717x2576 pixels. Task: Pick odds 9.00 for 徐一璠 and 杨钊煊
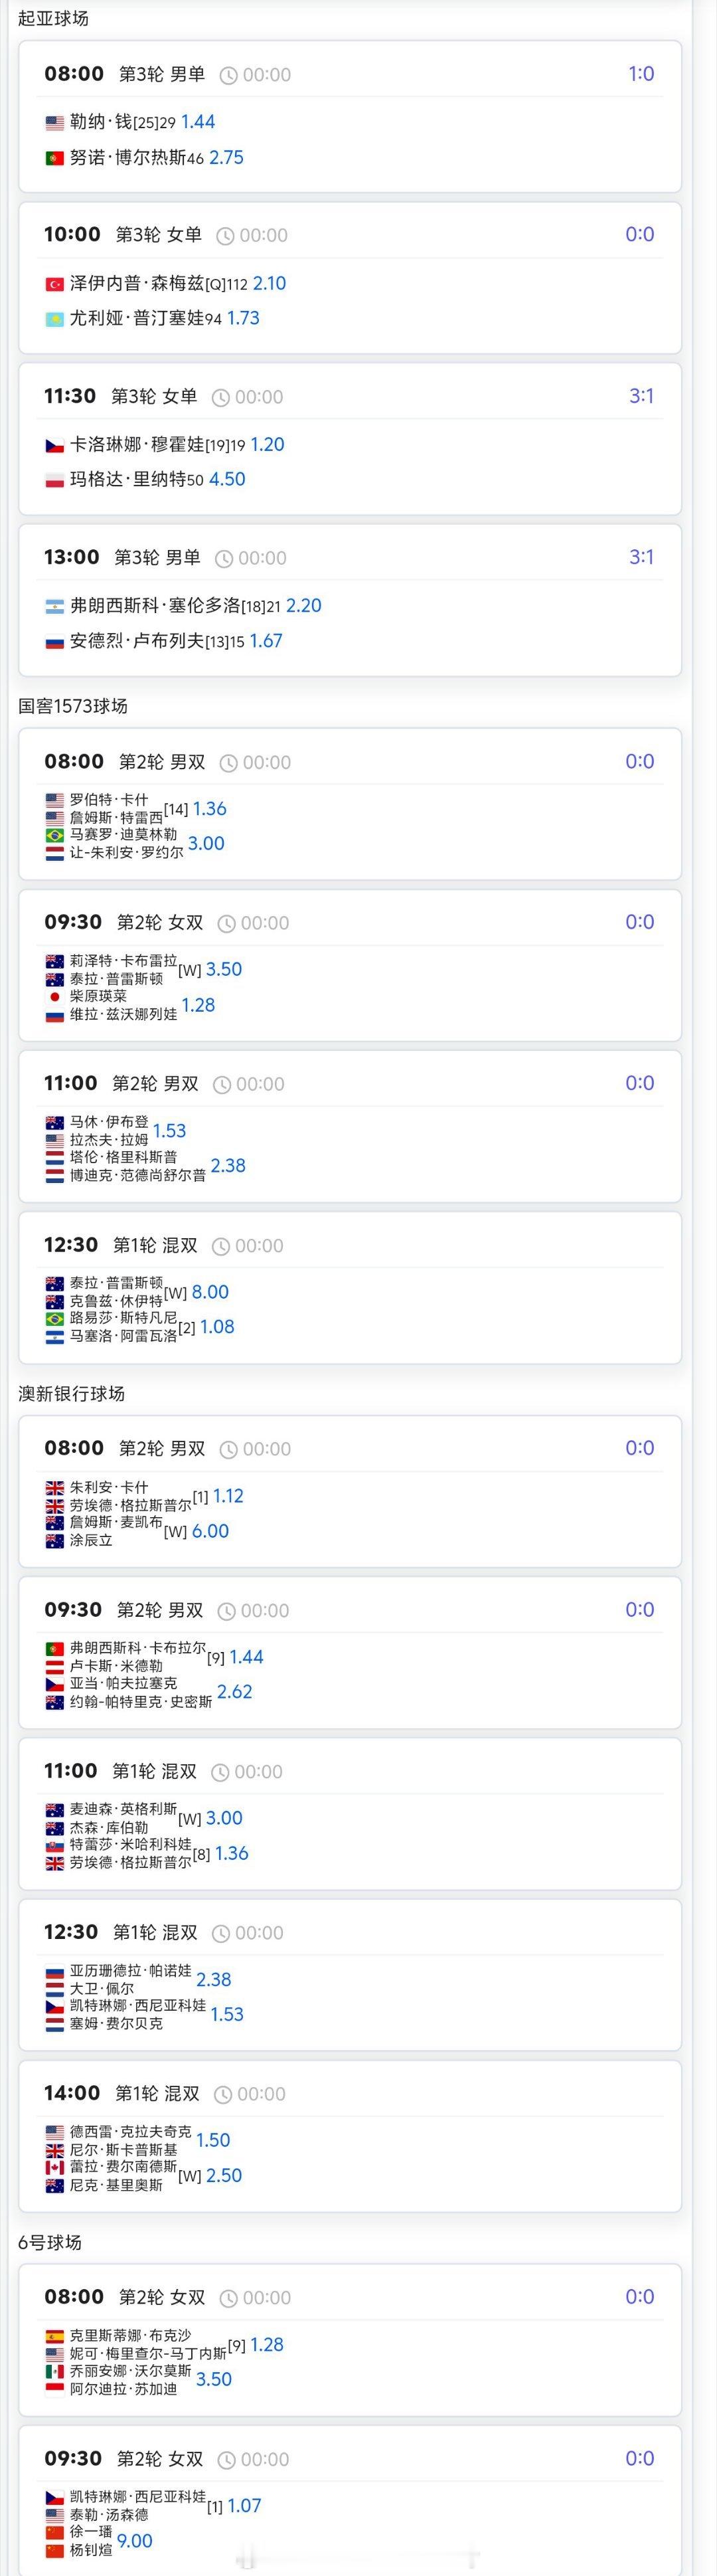click(135, 2541)
